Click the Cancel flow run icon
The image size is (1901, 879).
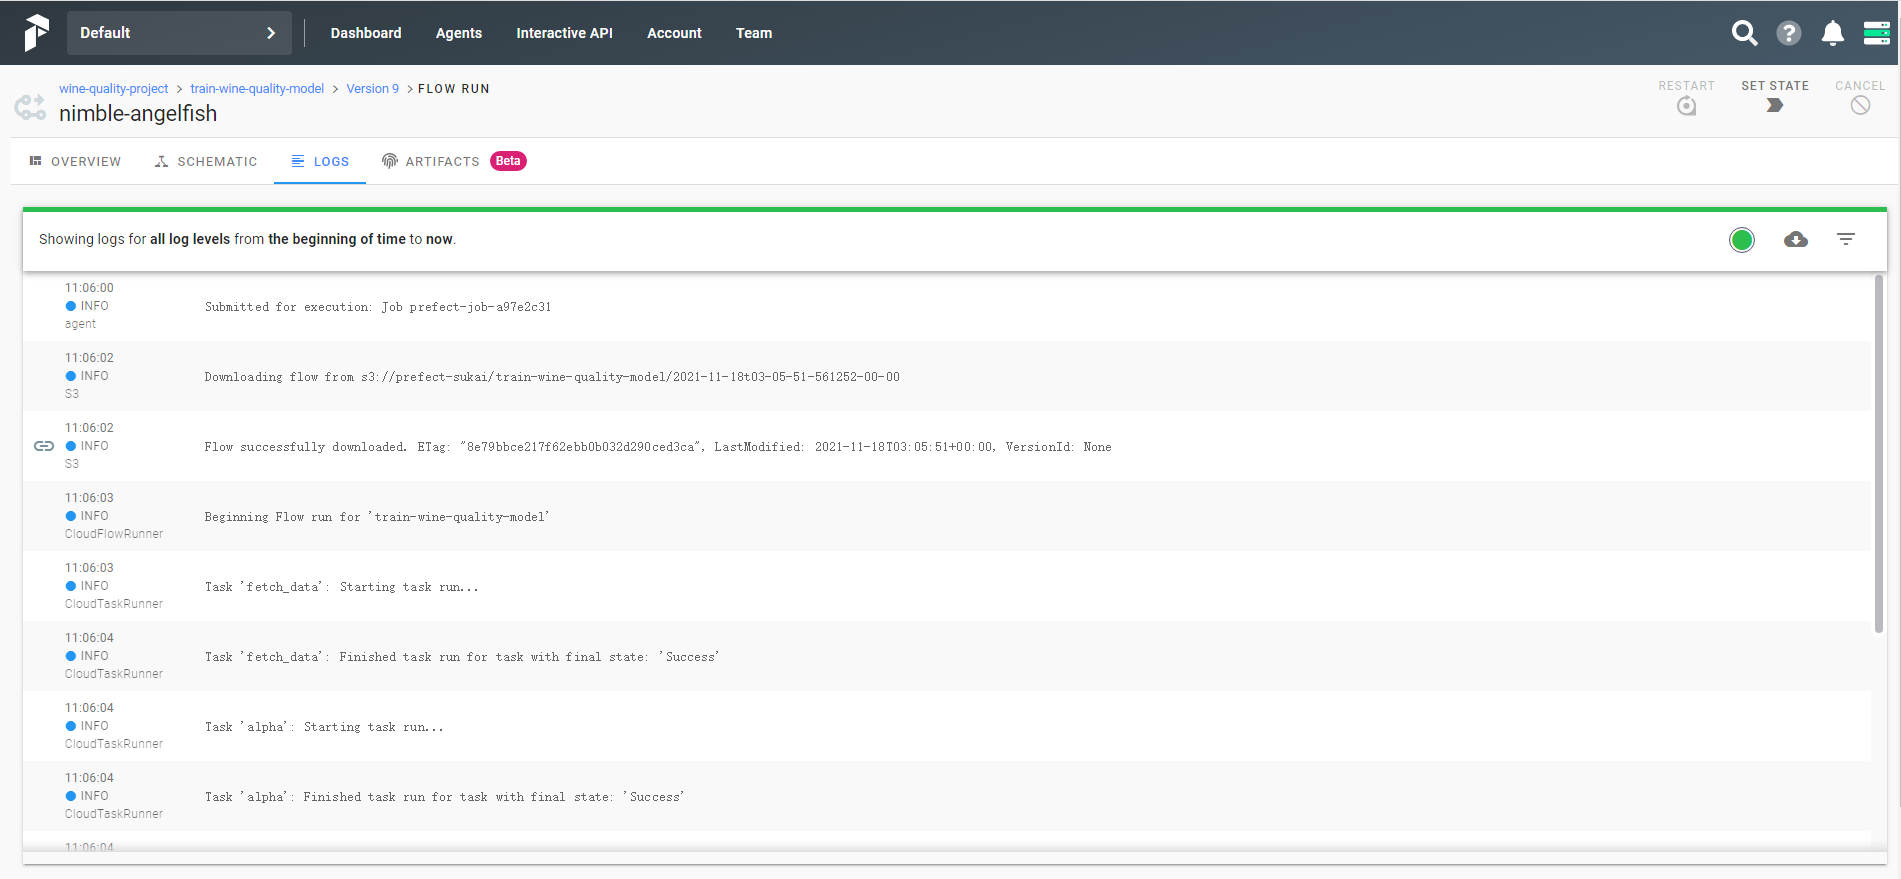click(1860, 105)
